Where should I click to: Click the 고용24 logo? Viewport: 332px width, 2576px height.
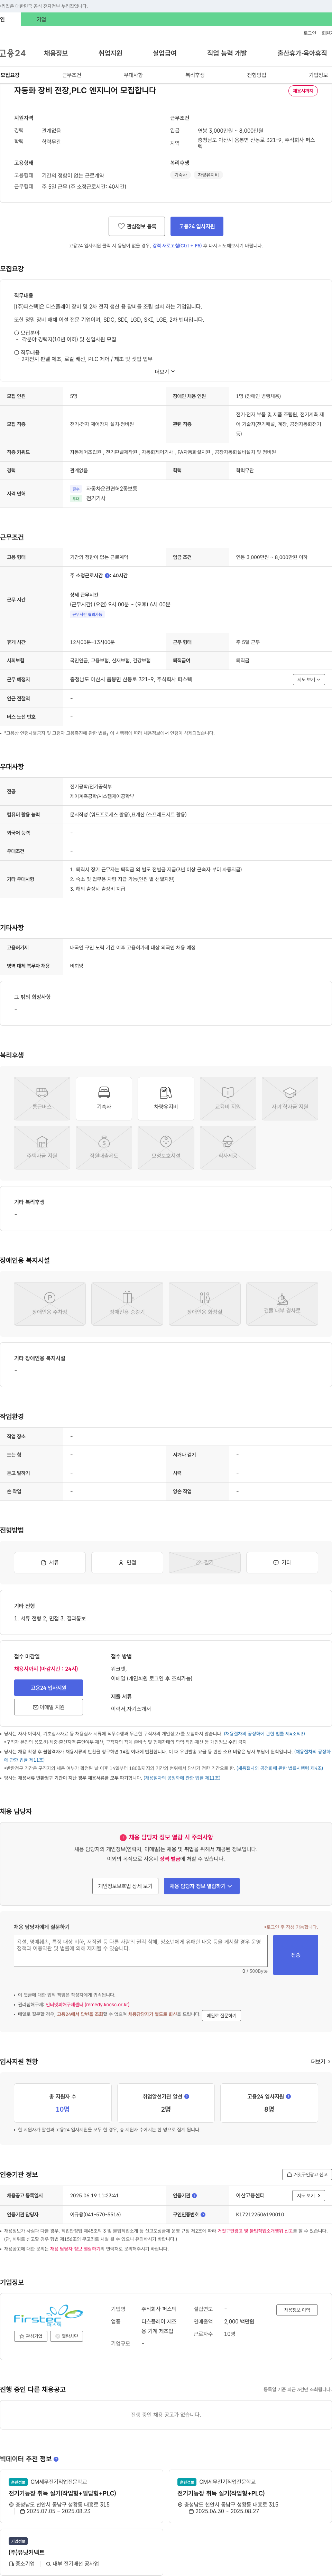click(x=13, y=53)
